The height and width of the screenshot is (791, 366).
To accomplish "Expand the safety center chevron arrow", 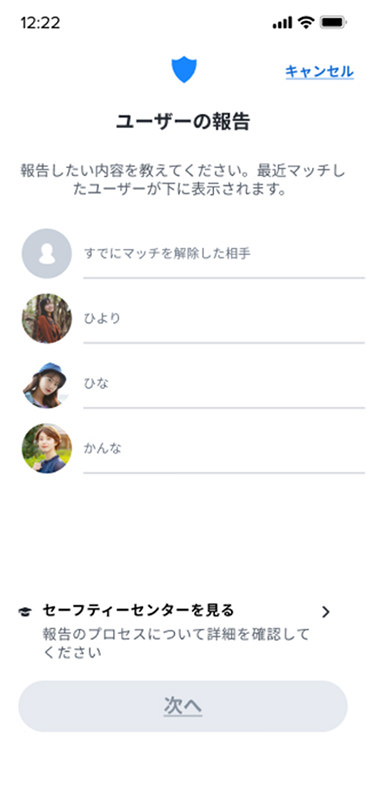I will tap(326, 612).
